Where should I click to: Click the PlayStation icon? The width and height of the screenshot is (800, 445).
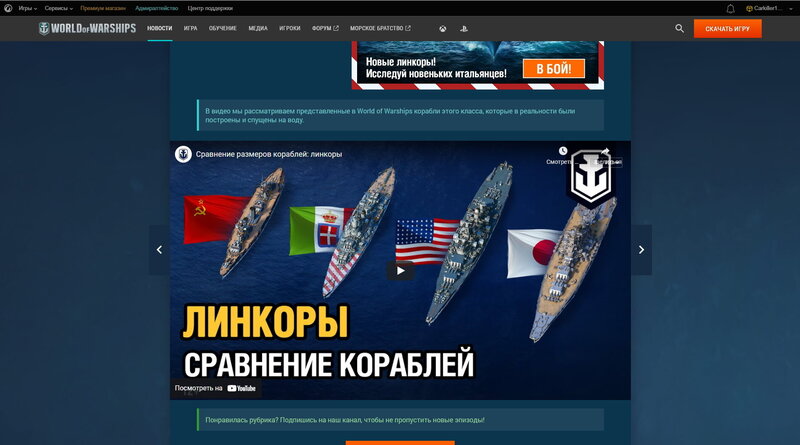pyautogui.click(x=463, y=29)
